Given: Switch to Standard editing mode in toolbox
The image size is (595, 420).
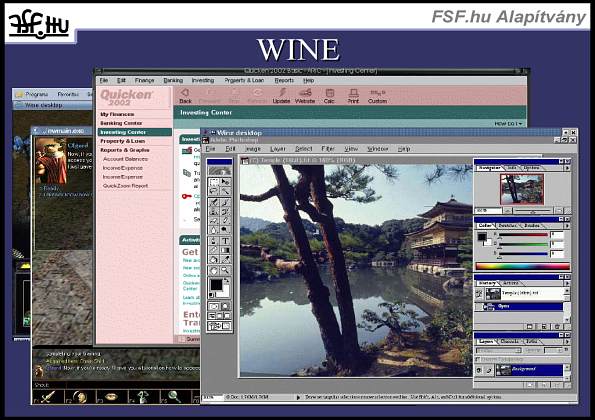Looking at the screenshot, I should (x=213, y=307).
